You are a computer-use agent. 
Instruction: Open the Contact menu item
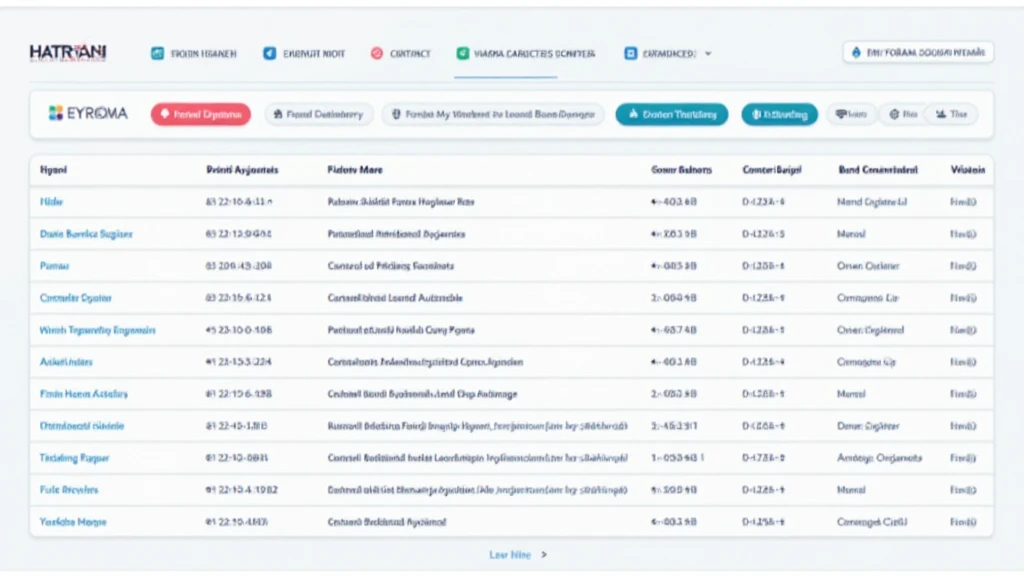tap(409, 53)
